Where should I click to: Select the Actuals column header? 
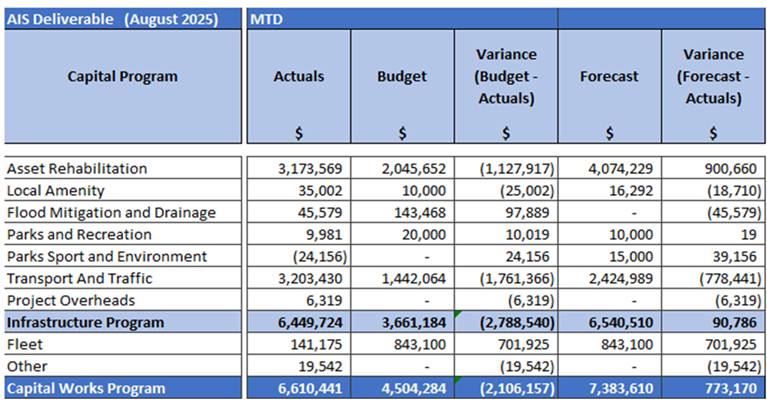point(299,86)
